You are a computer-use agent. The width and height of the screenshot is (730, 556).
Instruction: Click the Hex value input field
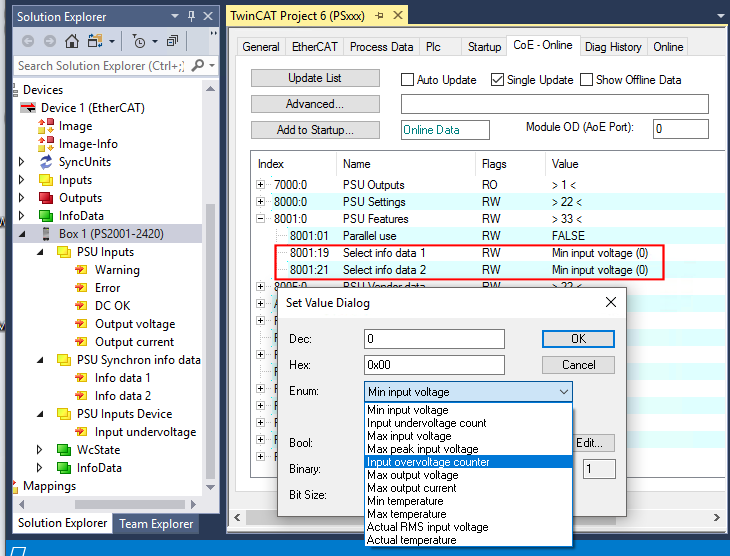(x=434, y=365)
